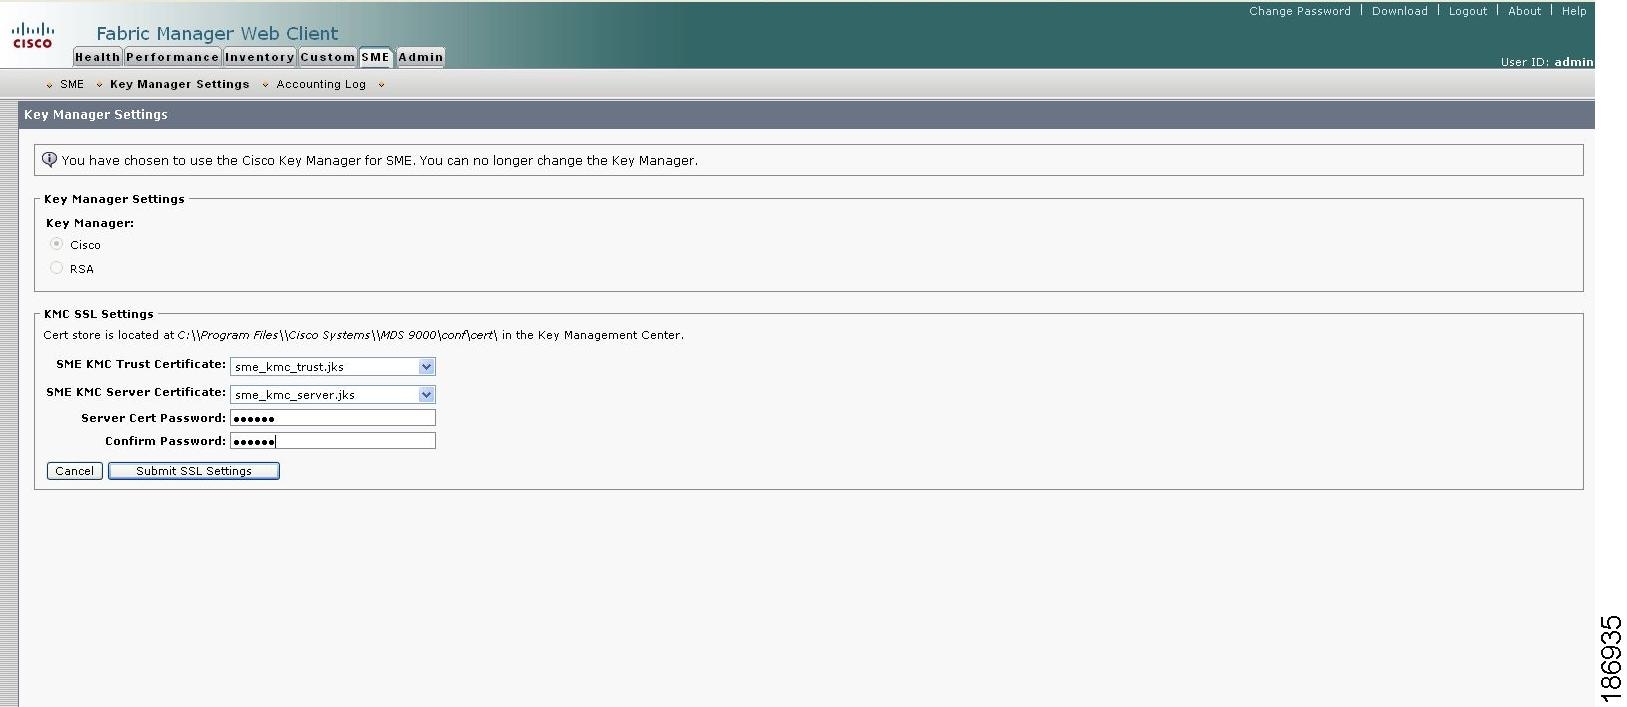Image resolution: width=1627 pixels, height=707 pixels.
Task: Open the SME KMC Trust Certificate dropdown
Action: pyautogui.click(x=333, y=367)
